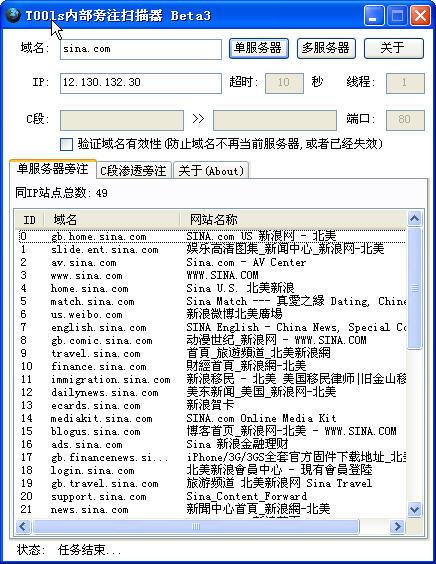Click the horizontal scrollbar left arrow
Image resolution: width=436 pixels, height=564 pixels.
click(x=23, y=527)
